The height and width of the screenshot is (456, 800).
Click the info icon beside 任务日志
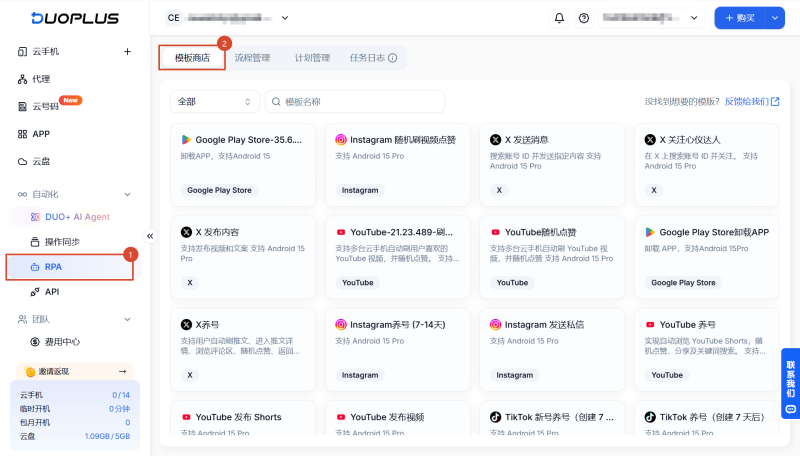coord(392,58)
